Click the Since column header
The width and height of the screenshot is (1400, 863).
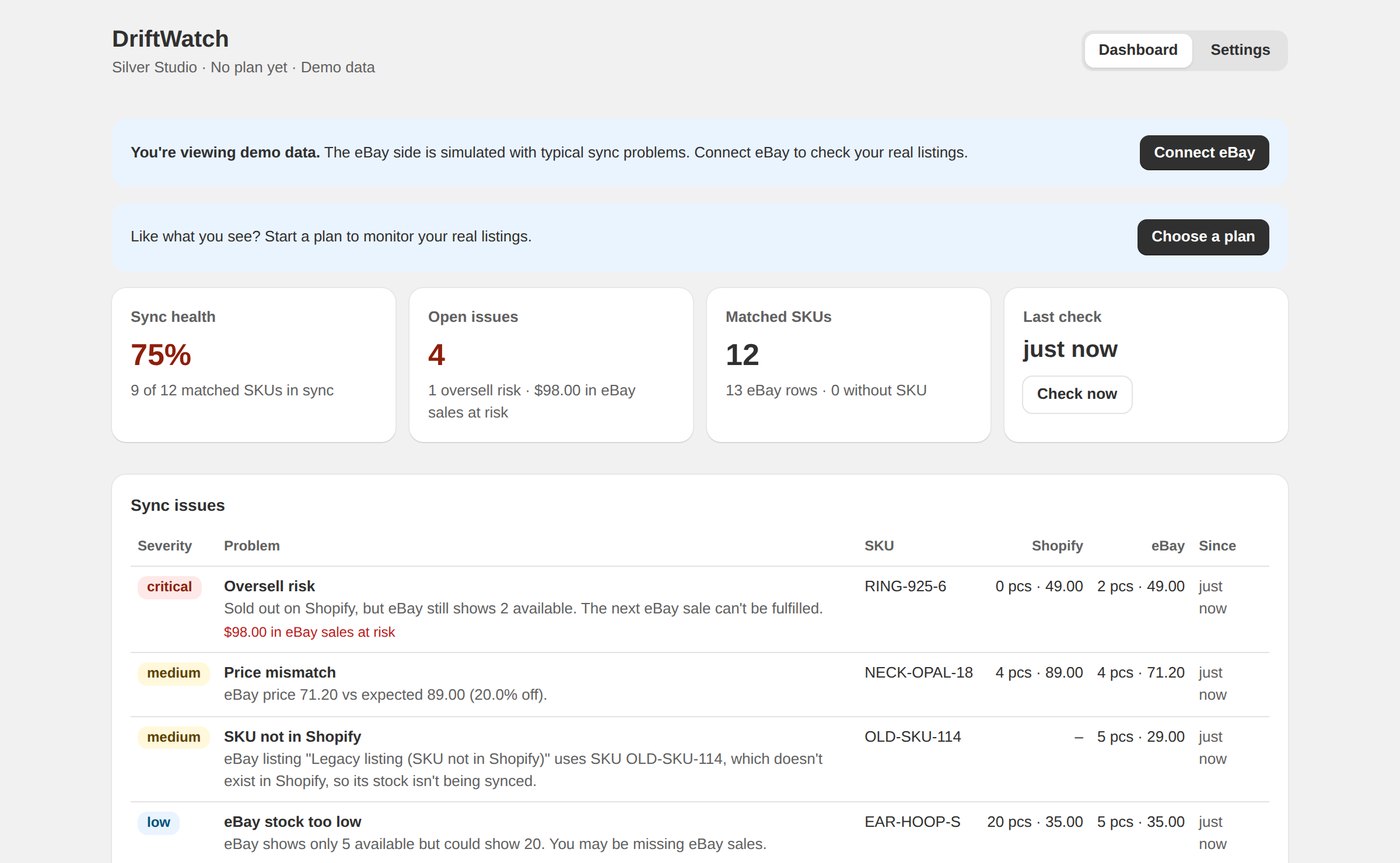[x=1217, y=546]
